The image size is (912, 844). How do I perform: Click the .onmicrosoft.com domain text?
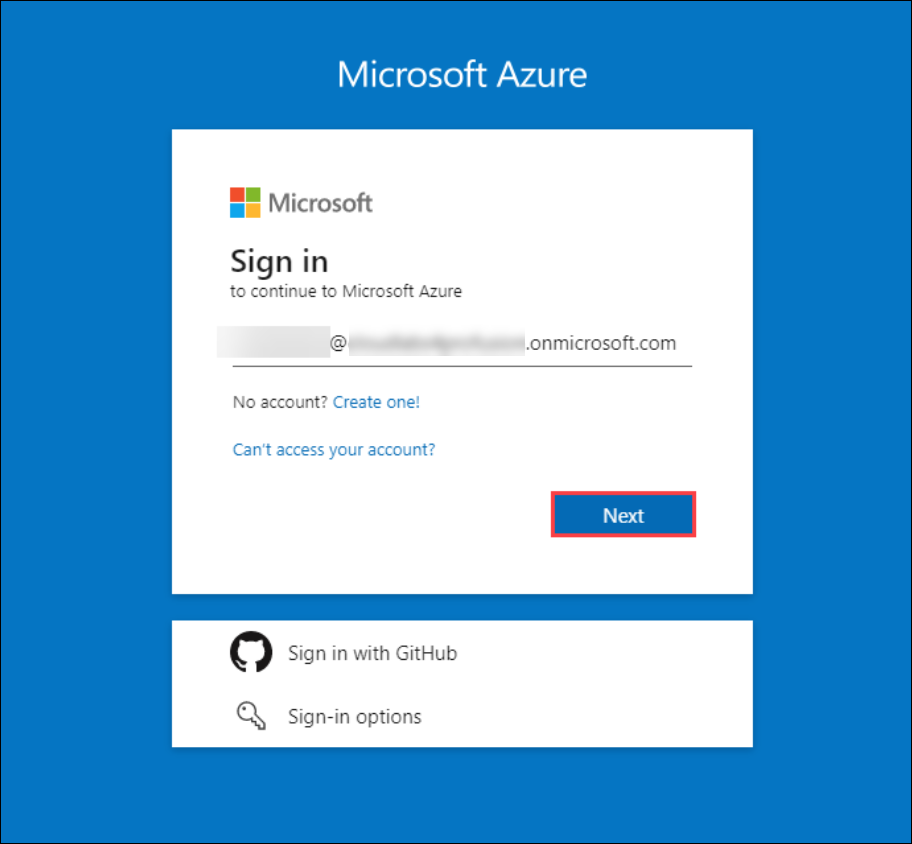(601, 343)
